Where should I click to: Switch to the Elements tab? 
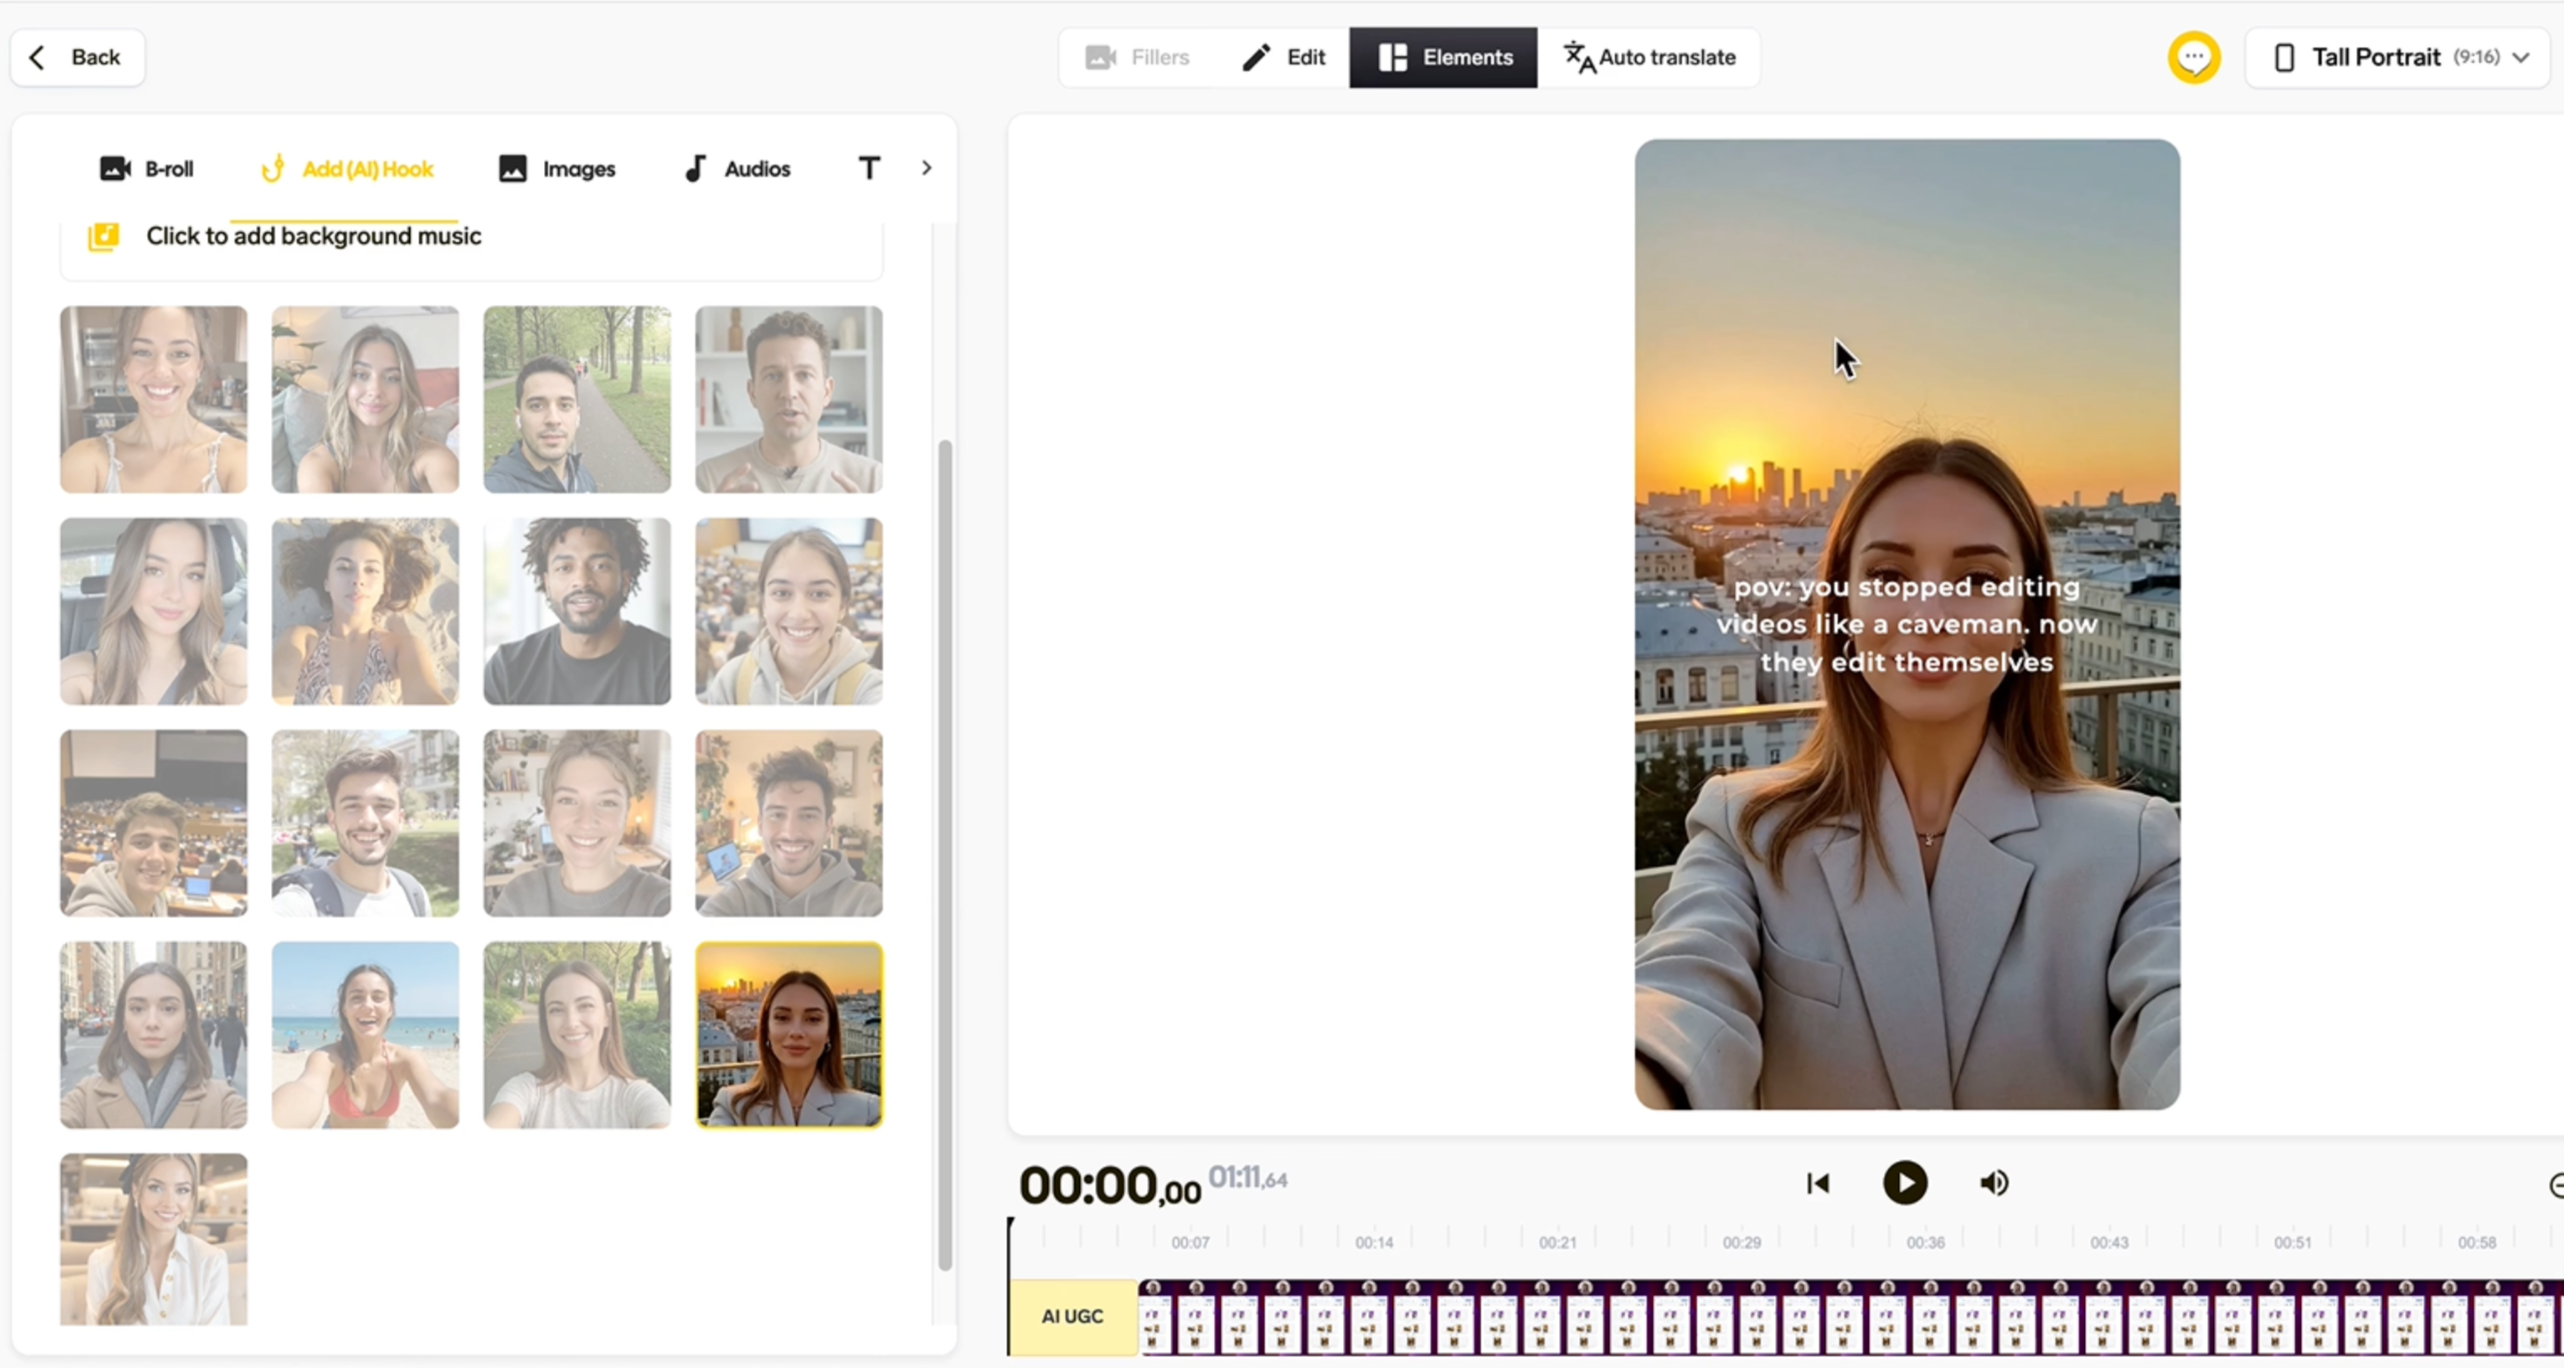1443,57
